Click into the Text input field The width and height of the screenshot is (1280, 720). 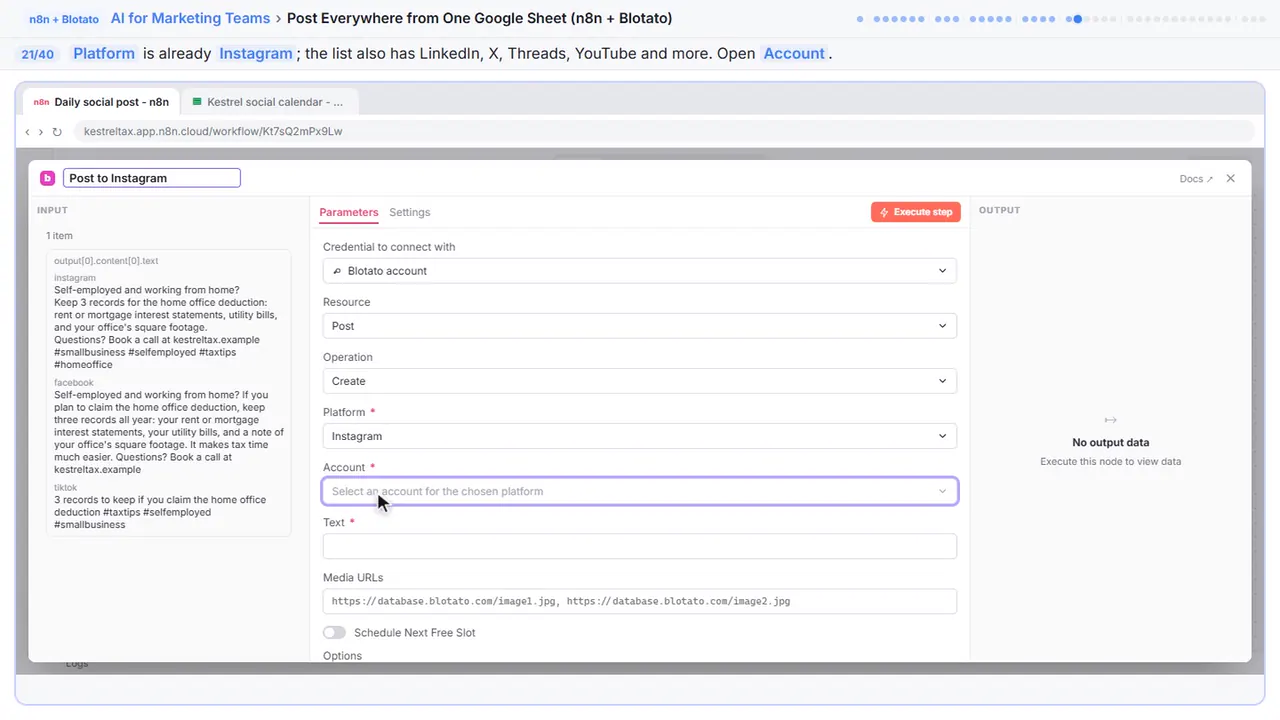tap(640, 546)
